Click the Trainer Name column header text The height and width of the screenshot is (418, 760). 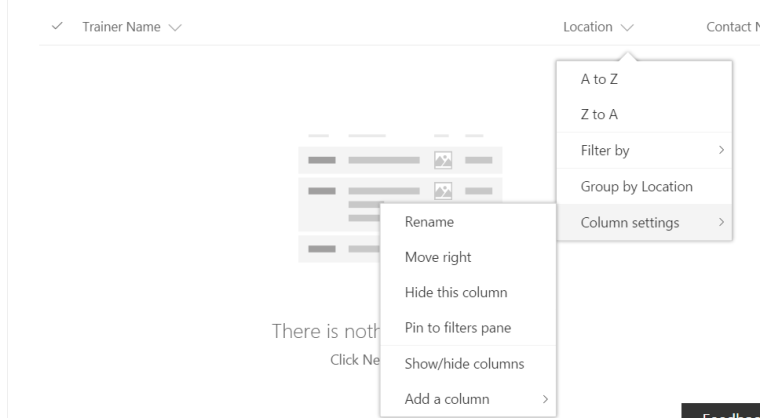pyautogui.click(x=121, y=27)
